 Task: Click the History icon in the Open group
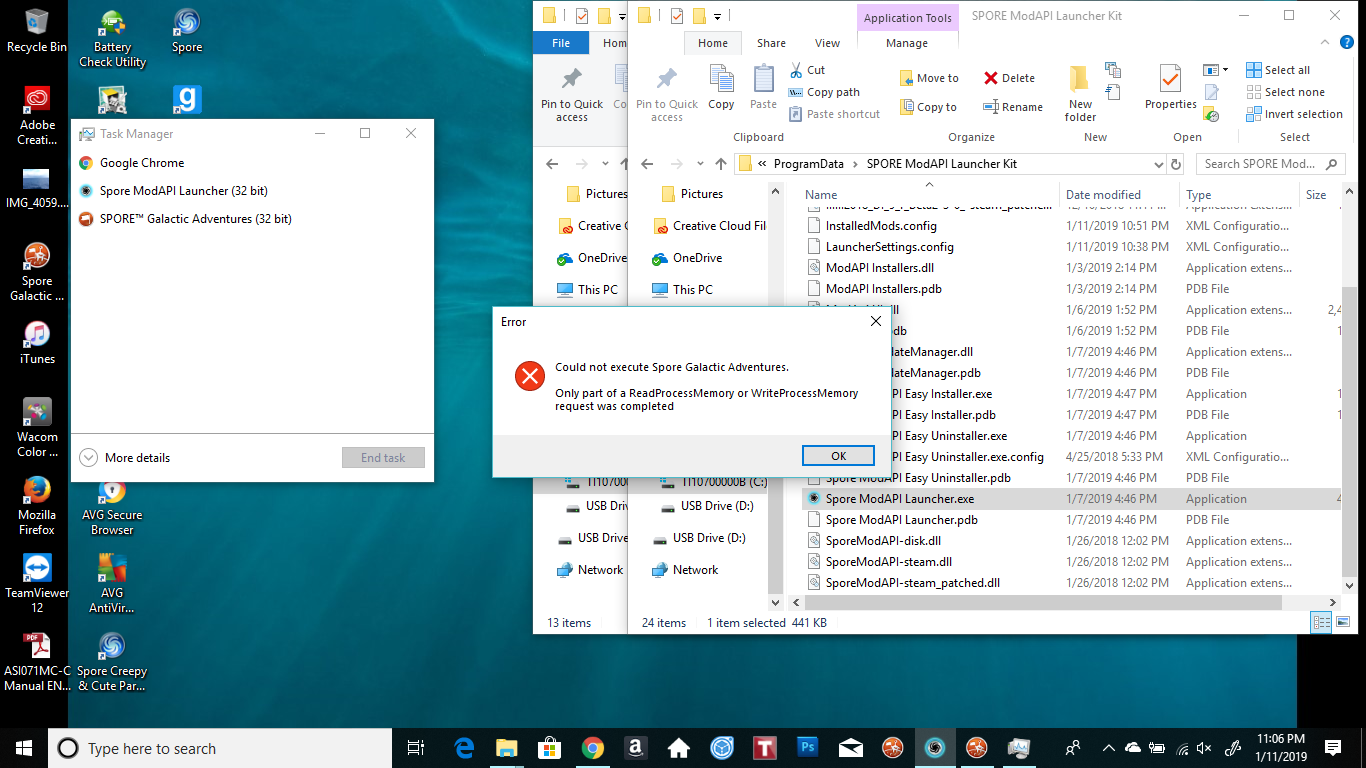click(1211, 115)
